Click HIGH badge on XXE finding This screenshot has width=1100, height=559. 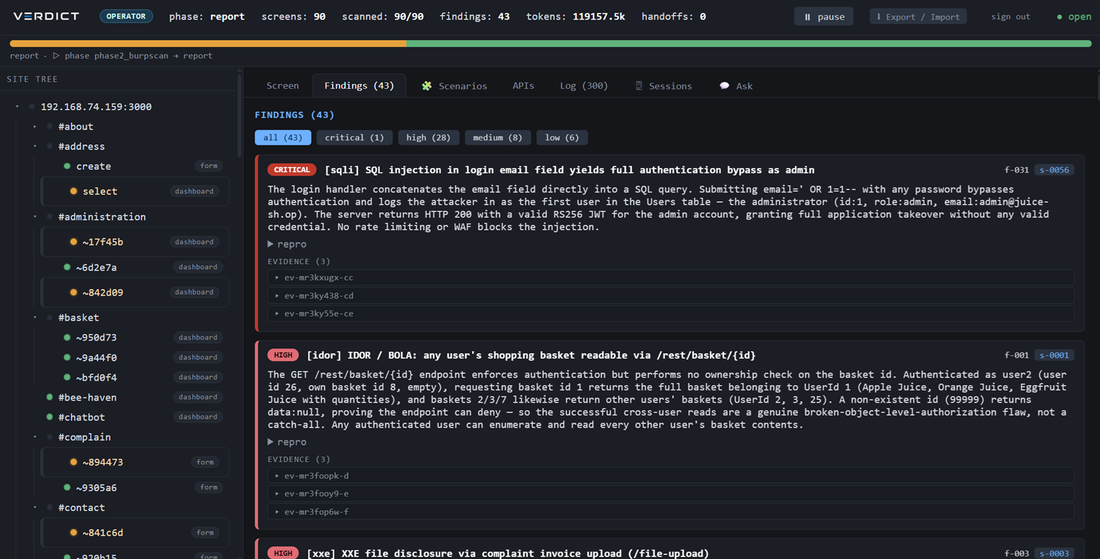coord(283,553)
